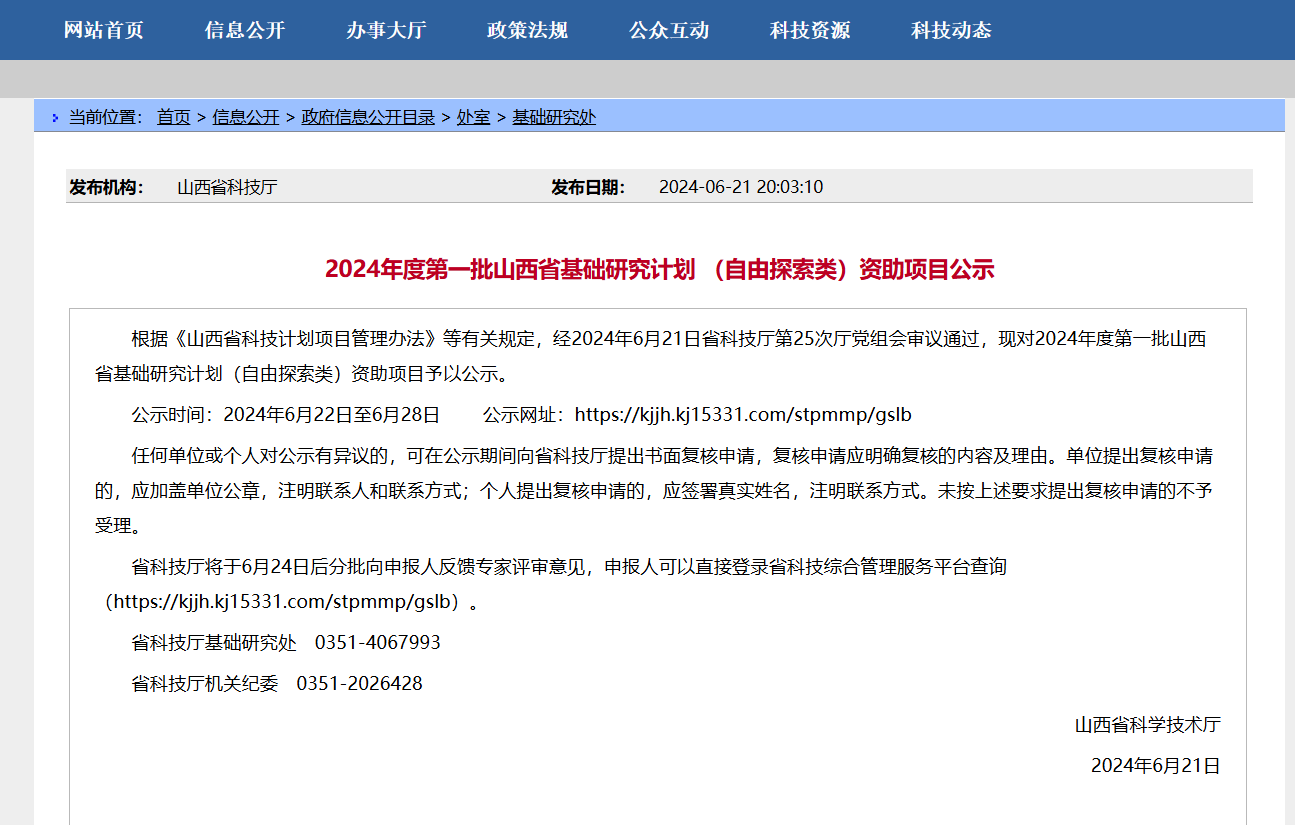Click the 发布日期 timestamp 2024-06-21 20:03:10
Screen dimensions: 1295x825
(x=741, y=187)
